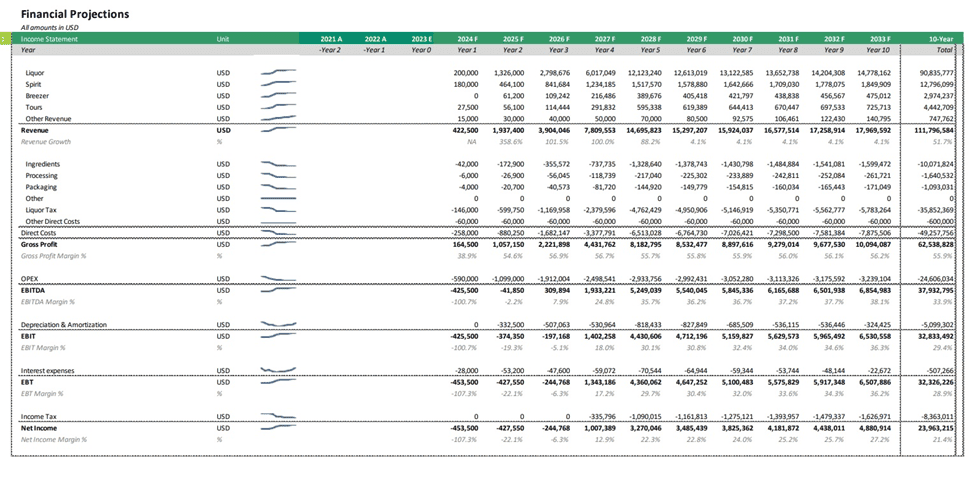Select the '2033 F' column header

click(879, 39)
